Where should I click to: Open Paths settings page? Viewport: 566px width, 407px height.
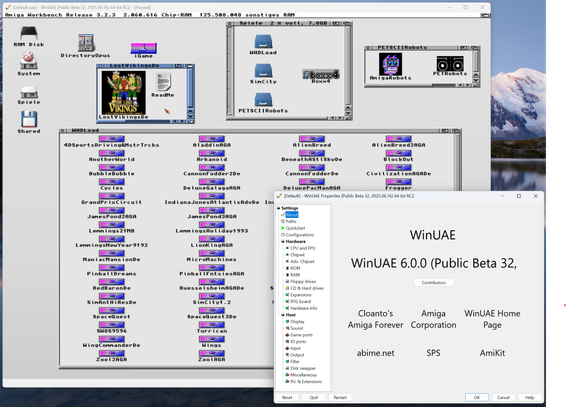pyautogui.click(x=291, y=222)
